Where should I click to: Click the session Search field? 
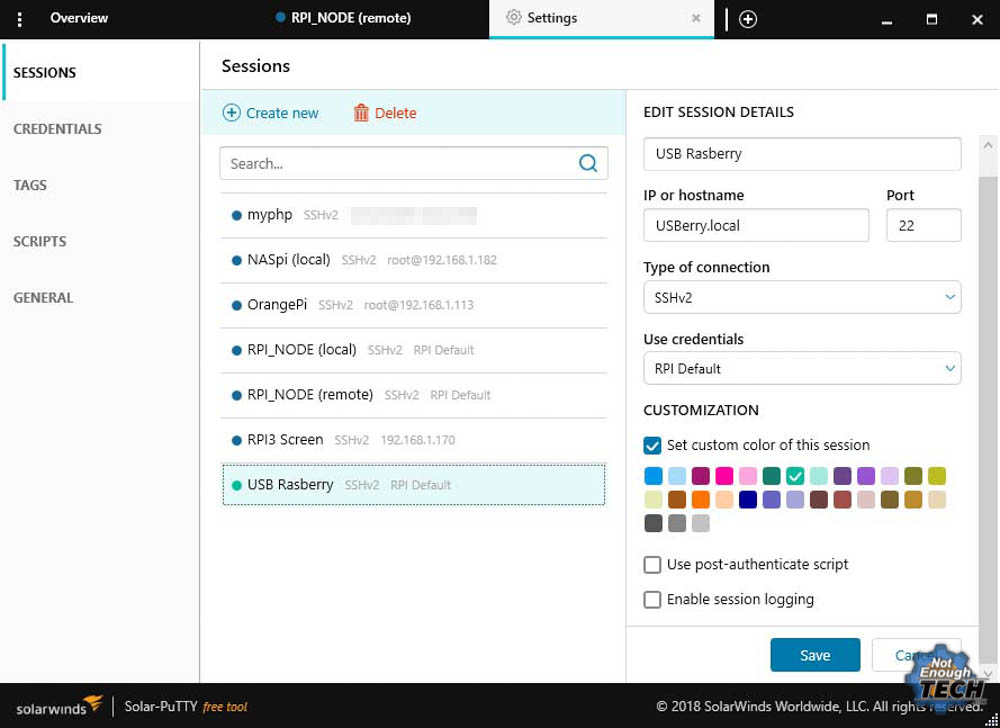pos(413,163)
